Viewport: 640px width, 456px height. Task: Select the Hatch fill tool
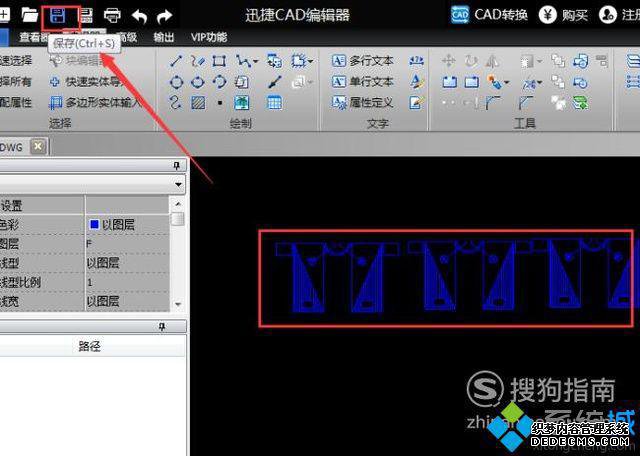[x=198, y=102]
